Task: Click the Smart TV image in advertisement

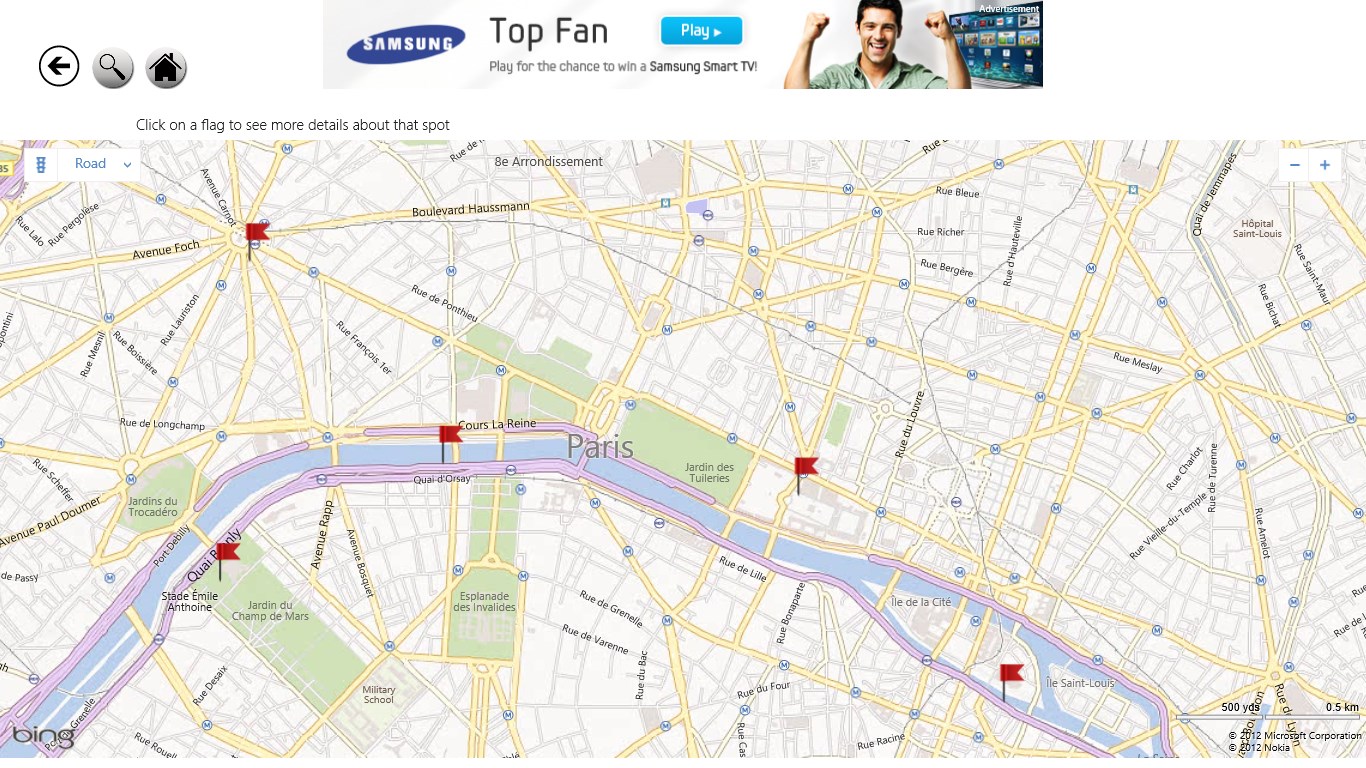Action: tap(994, 49)
